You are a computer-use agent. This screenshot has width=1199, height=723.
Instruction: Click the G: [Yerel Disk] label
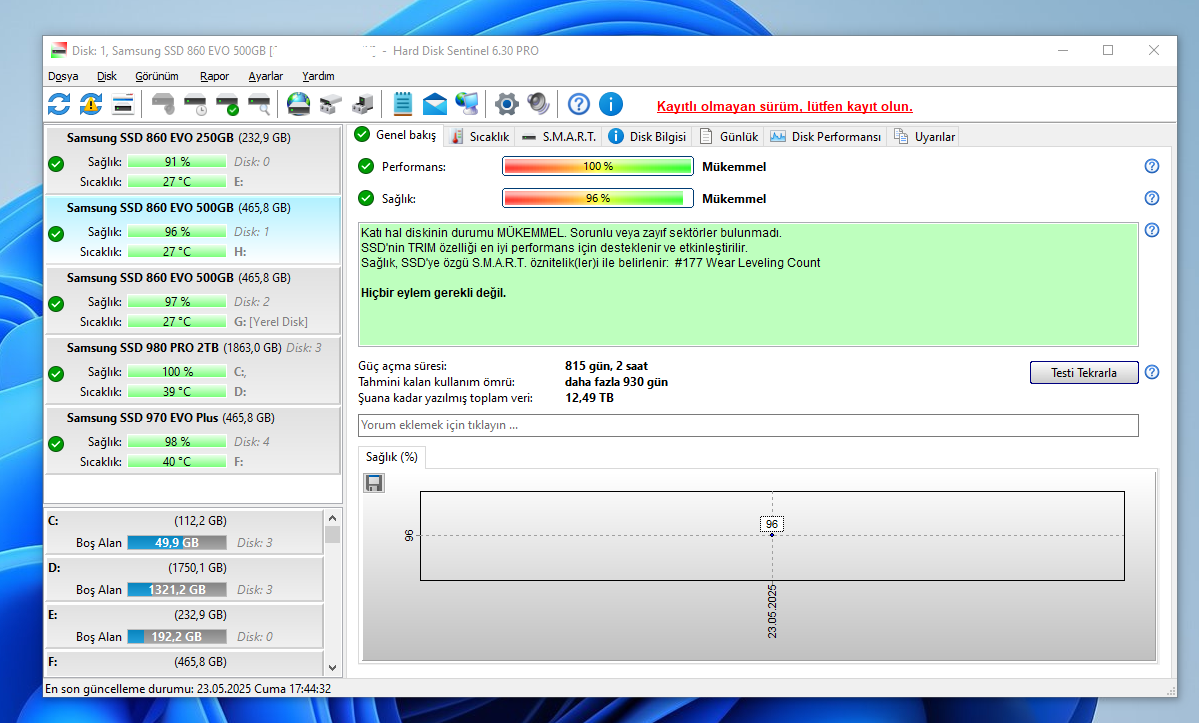coord(271,322)
